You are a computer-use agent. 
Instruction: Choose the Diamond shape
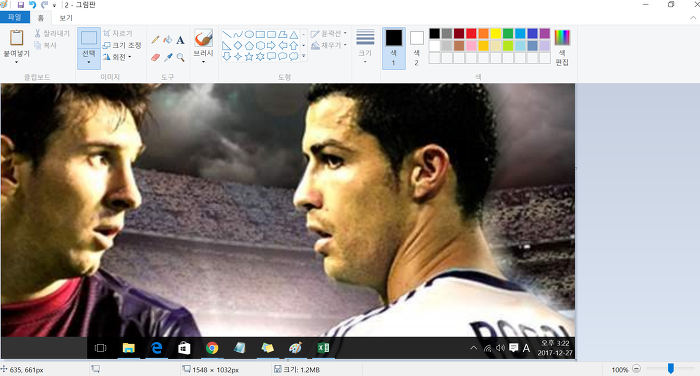(x=238, y=46)
